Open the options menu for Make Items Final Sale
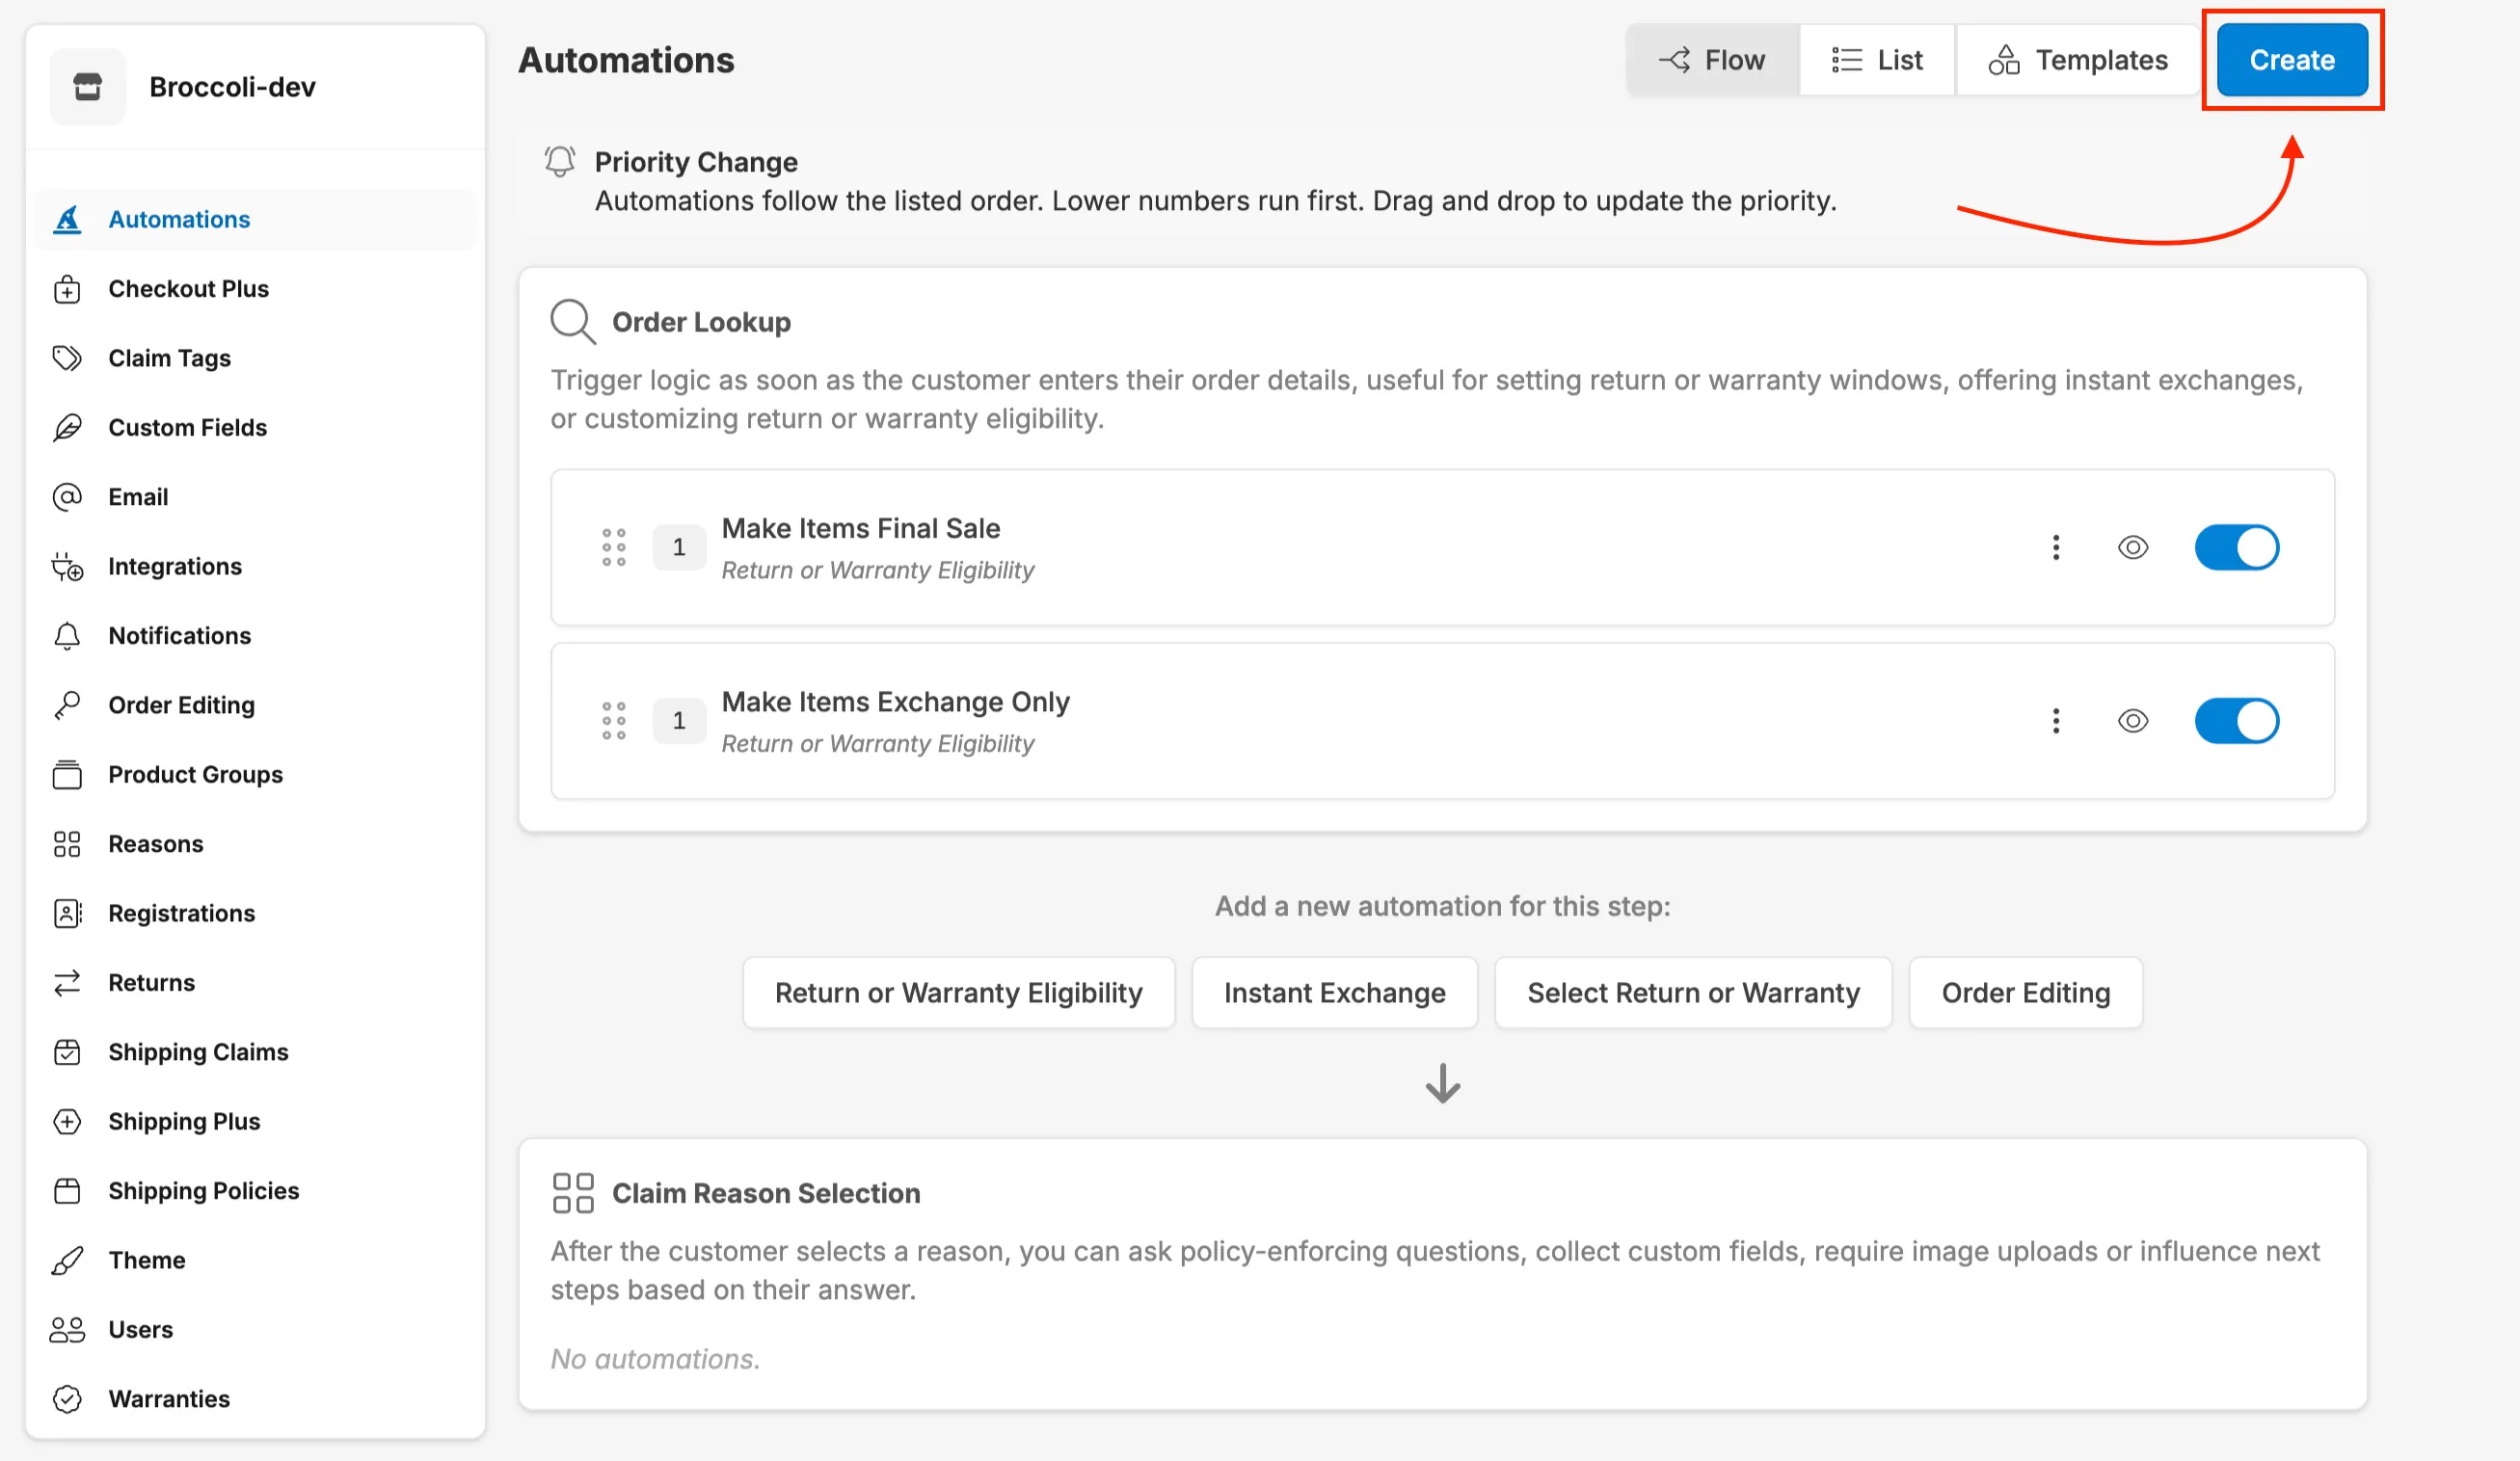Screen dimensions: 2520x1461 (2056, 547)
